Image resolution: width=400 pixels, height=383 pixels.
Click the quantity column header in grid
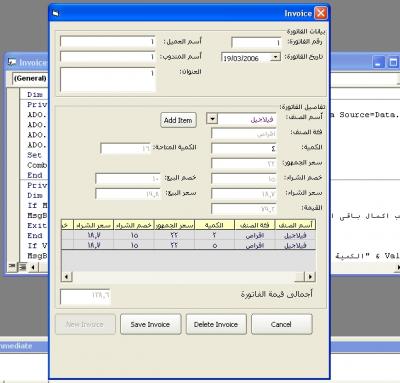tap(215, 225)
